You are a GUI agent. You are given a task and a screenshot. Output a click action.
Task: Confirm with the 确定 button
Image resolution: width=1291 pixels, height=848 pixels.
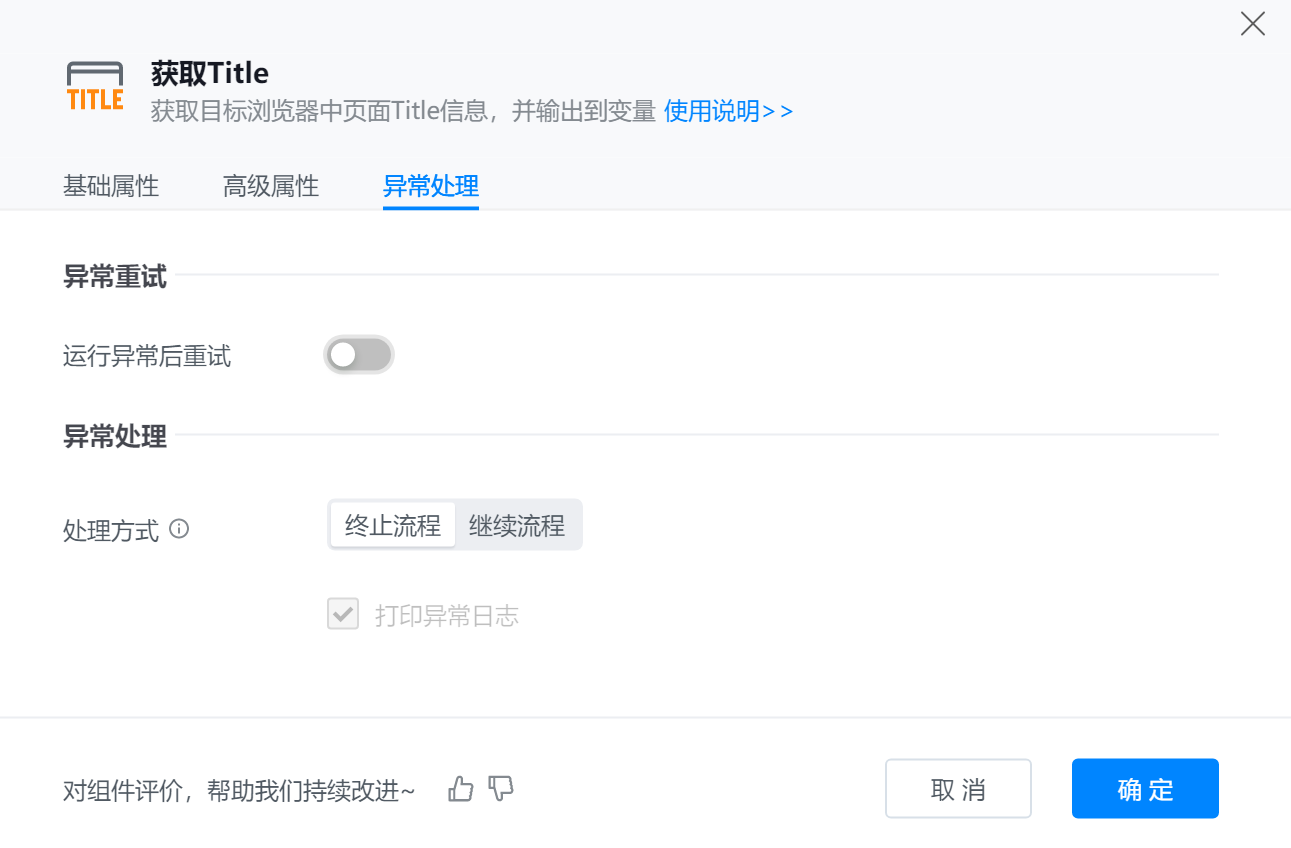click(x=1145, y=789)
